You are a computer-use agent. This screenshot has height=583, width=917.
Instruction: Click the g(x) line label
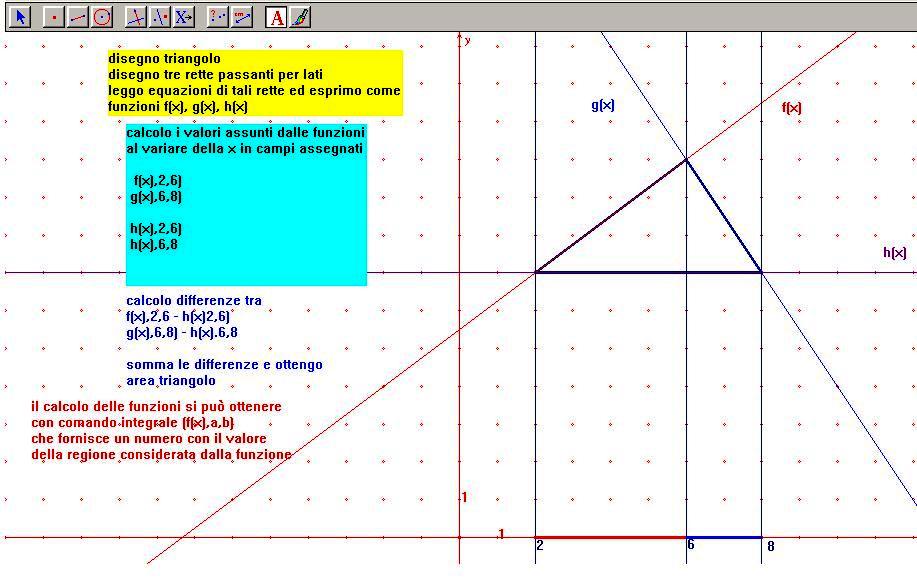(603, 105)
